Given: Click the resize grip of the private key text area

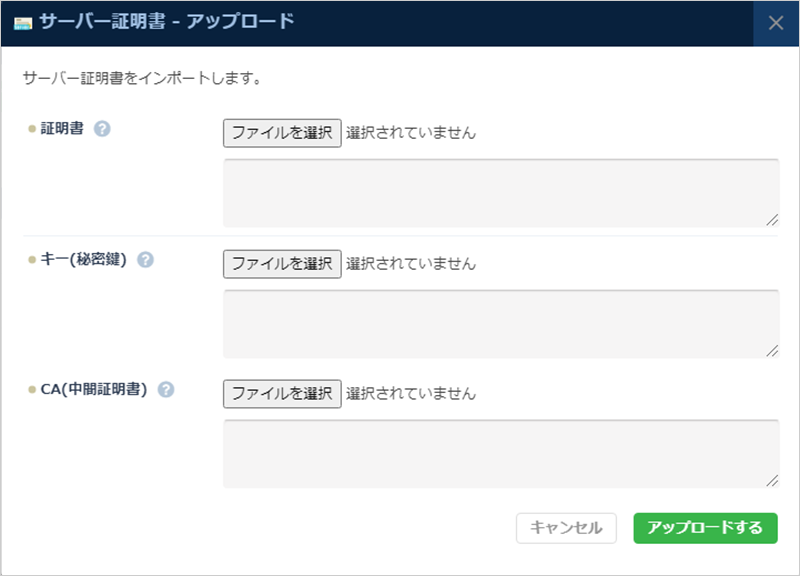Looking at the screenshot, I should point(773,350).
